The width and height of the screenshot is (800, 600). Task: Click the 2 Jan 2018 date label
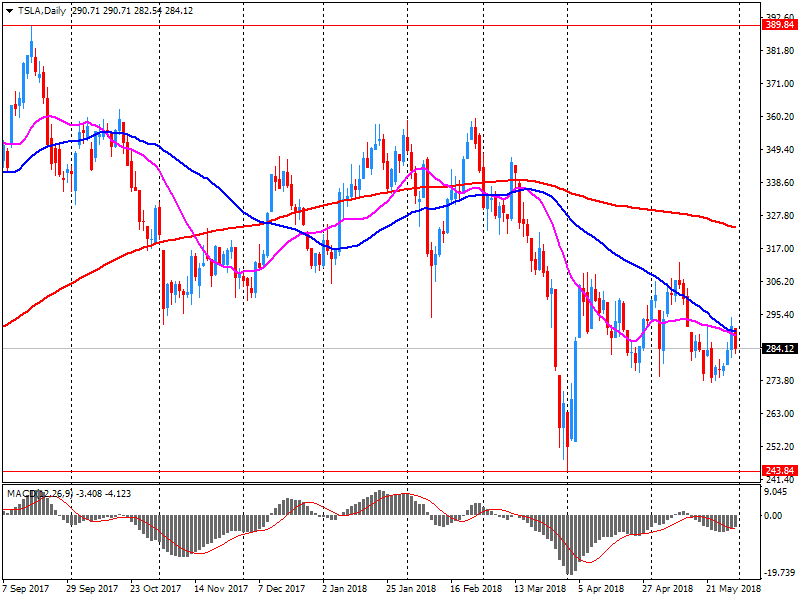pos(345,589)
